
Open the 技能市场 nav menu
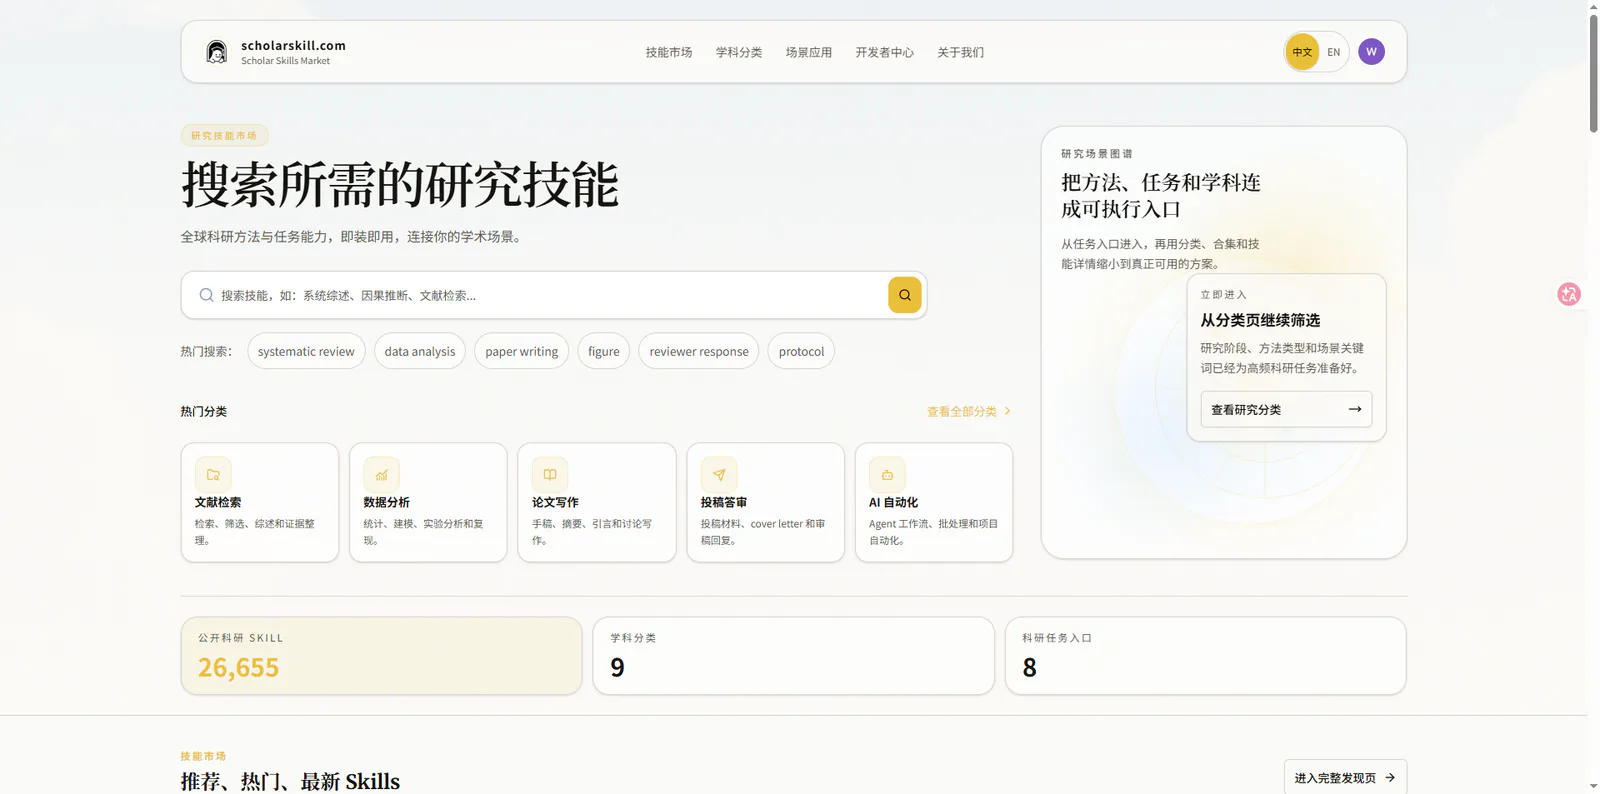[669, 52]
